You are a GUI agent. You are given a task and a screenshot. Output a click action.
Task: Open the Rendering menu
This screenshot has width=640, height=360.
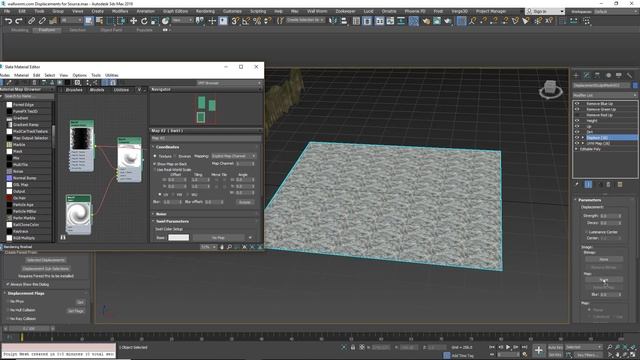point(205,11)
